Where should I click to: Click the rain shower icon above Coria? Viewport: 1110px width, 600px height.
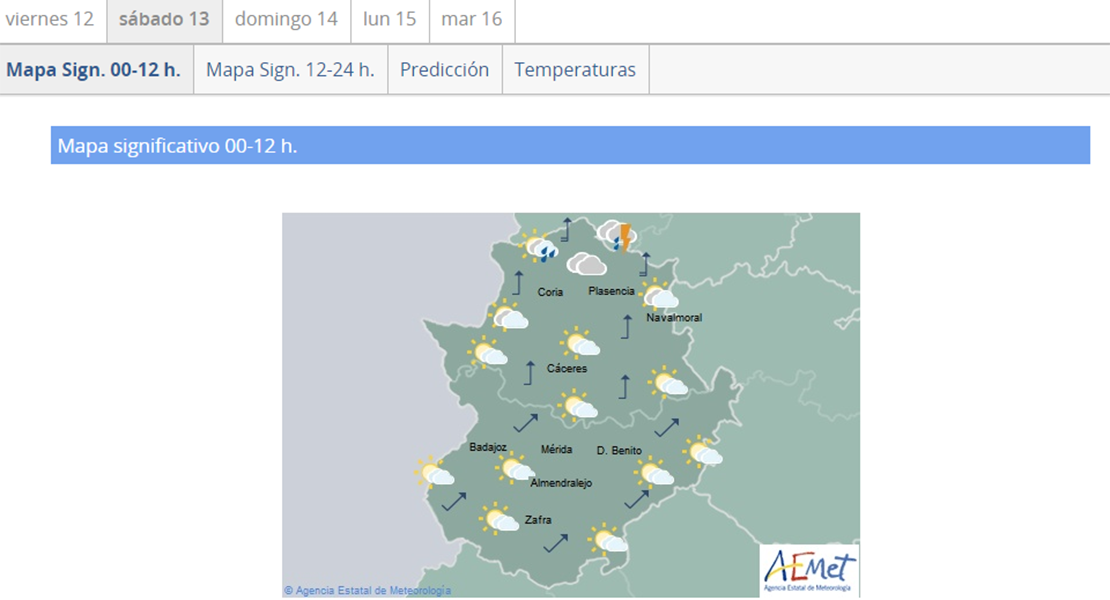[x=541, y=246]
